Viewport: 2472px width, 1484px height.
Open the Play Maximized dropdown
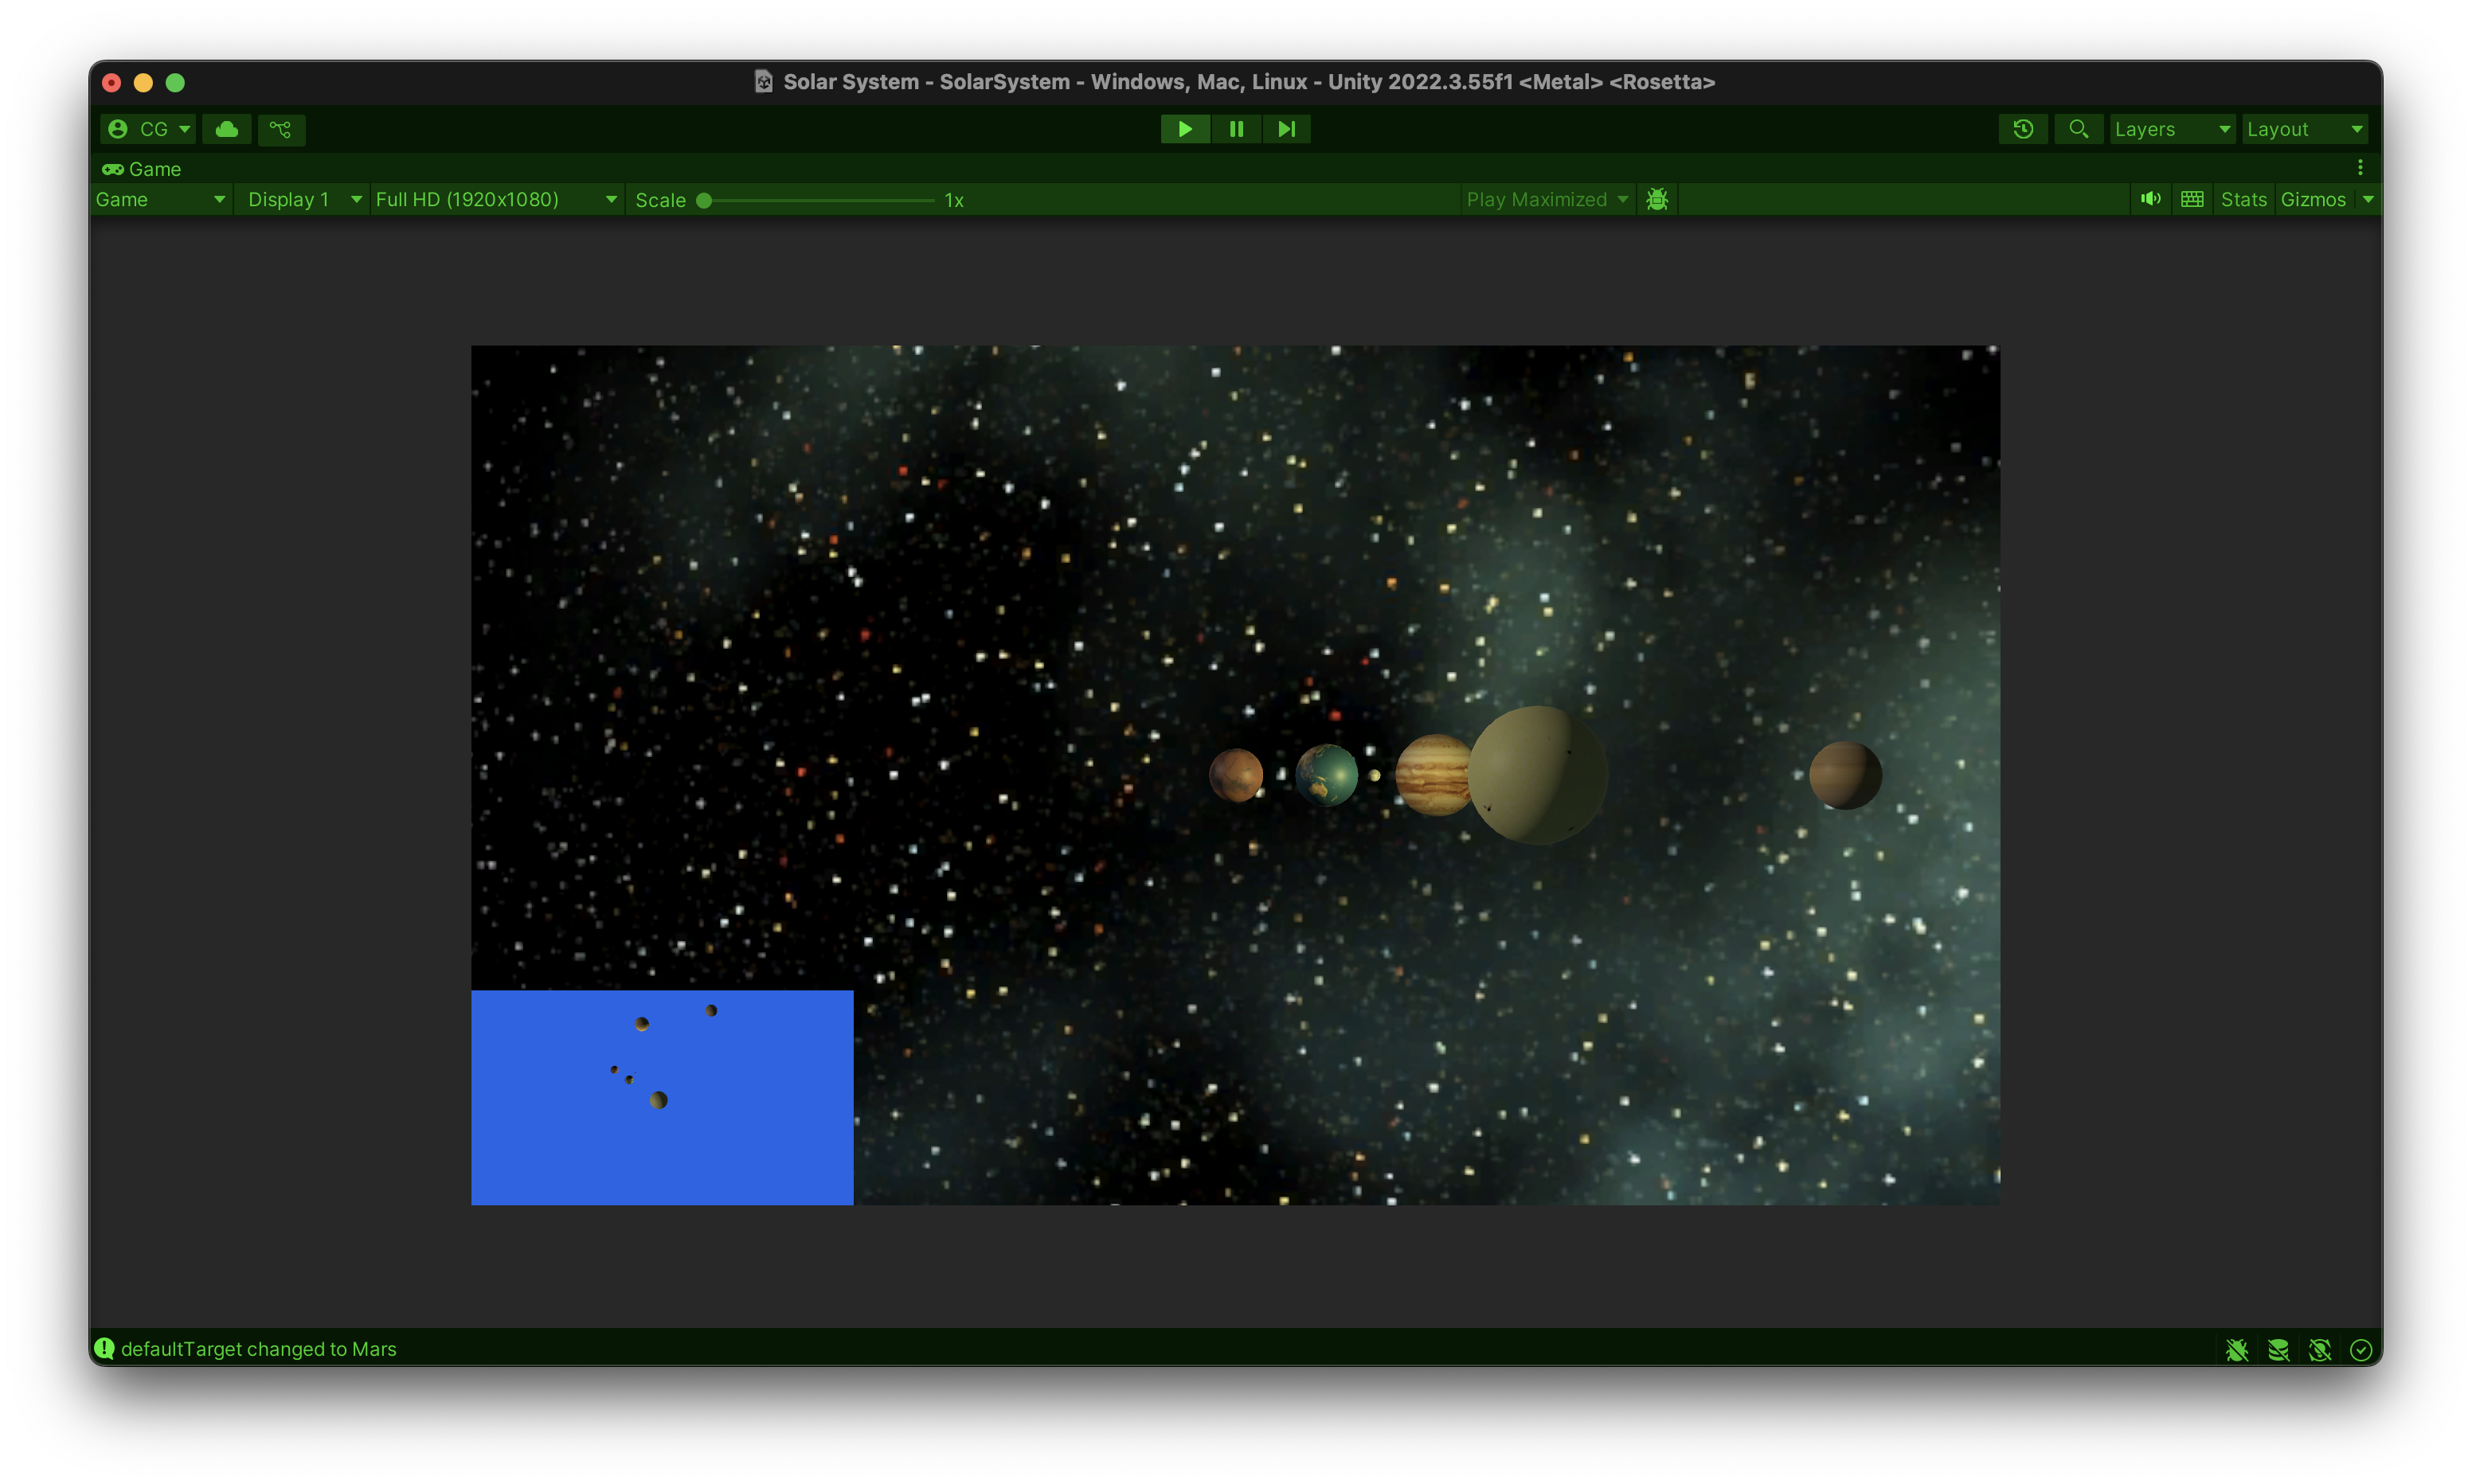coord(1547,200)
